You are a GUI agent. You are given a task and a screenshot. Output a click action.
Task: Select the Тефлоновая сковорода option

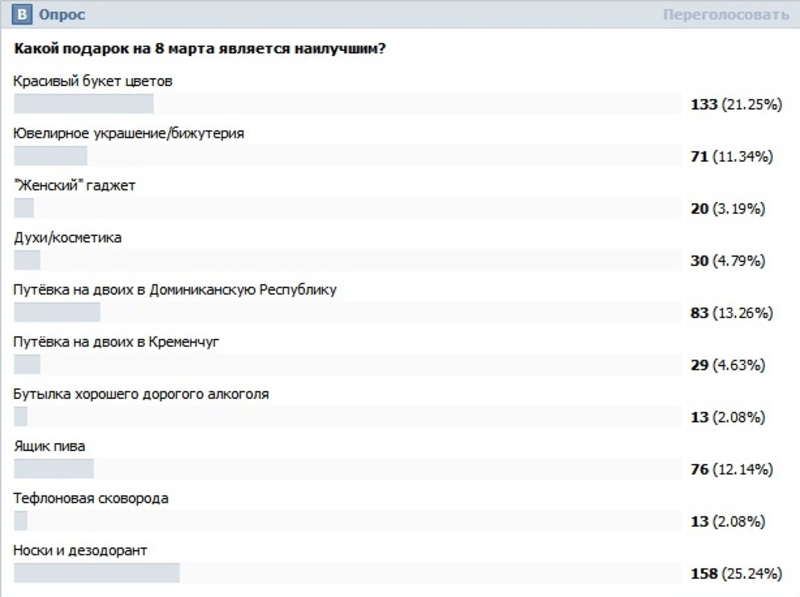[x=91, y=497]
